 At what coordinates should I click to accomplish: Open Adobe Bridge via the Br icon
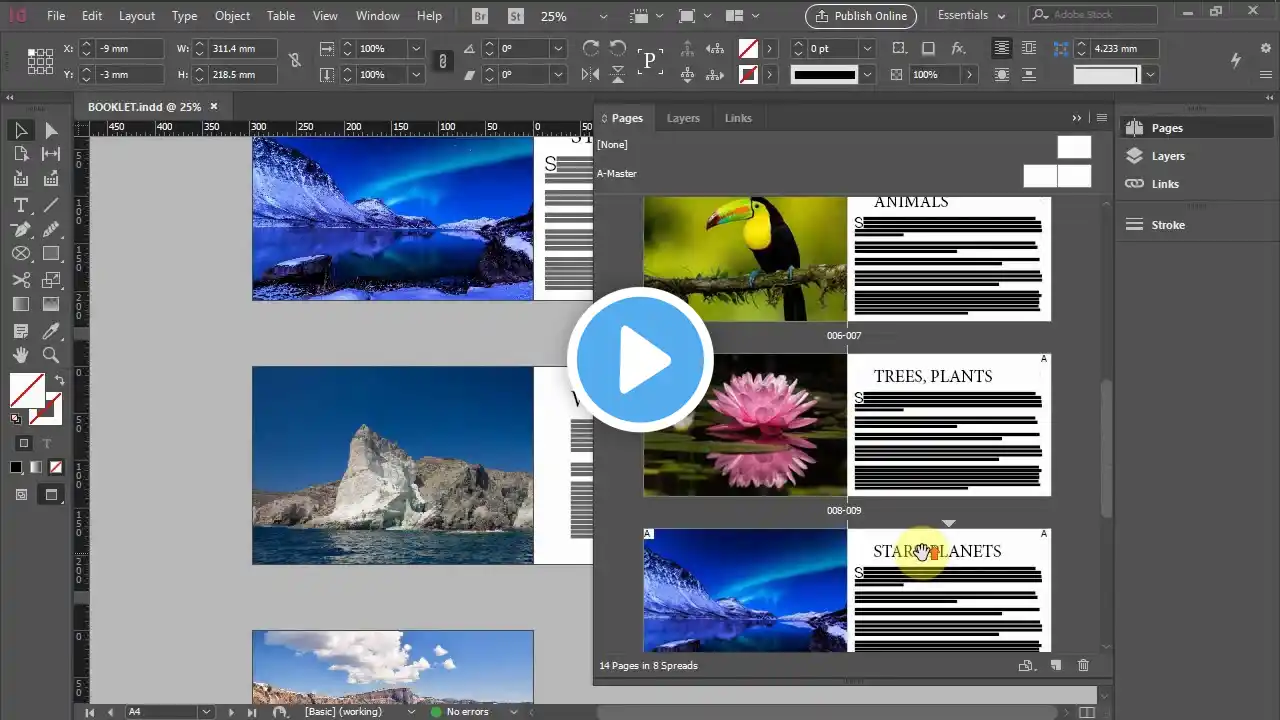click(x=481, y=16)
